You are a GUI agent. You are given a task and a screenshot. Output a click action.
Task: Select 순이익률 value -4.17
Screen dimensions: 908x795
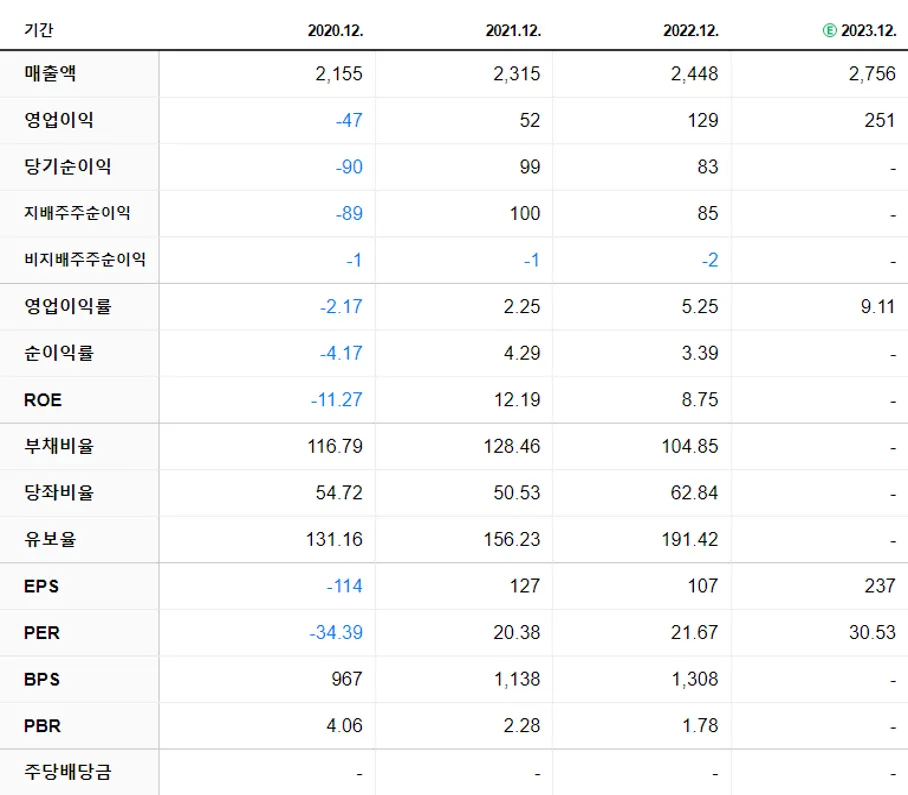[341, 353]
